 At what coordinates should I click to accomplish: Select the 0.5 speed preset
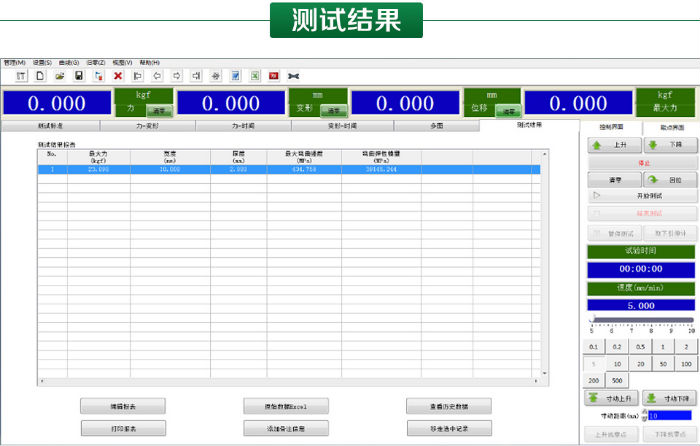[640, 346]
